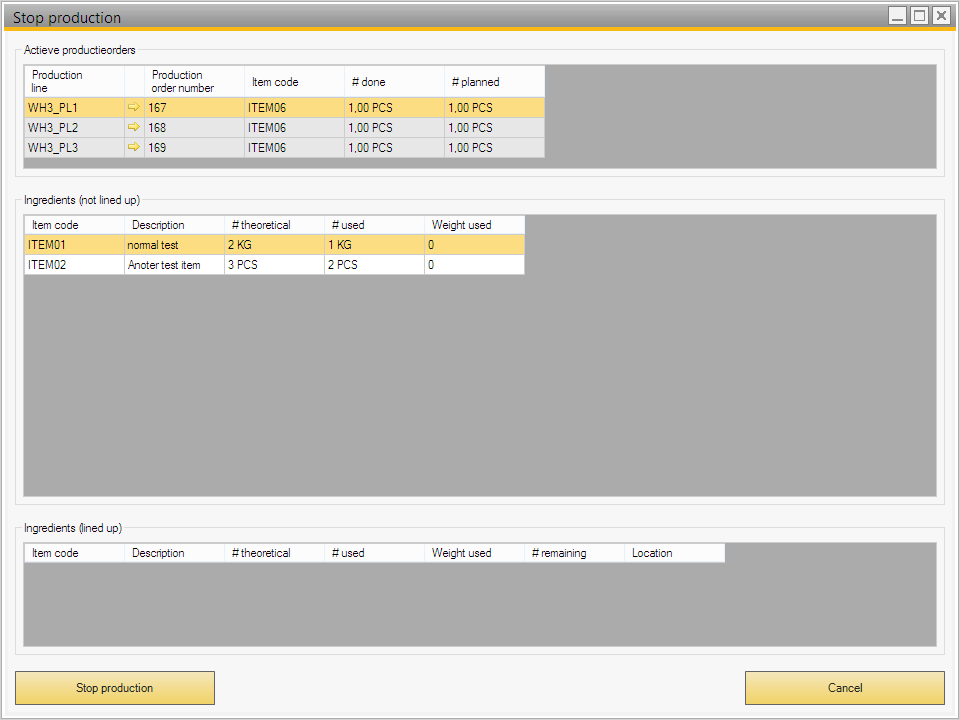
Task: Click the yellow link arrow for order 167
Action: coord(134,107)
